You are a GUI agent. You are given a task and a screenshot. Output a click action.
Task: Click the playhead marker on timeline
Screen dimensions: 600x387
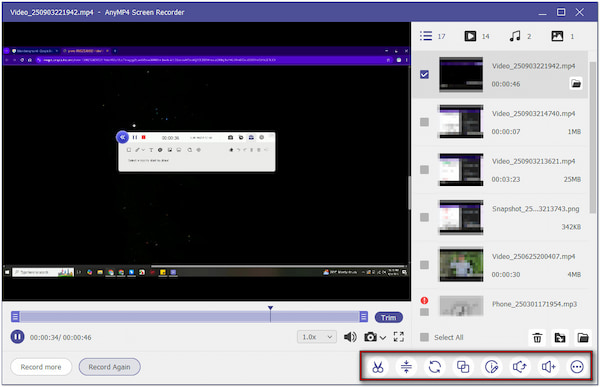pos(271,308)
